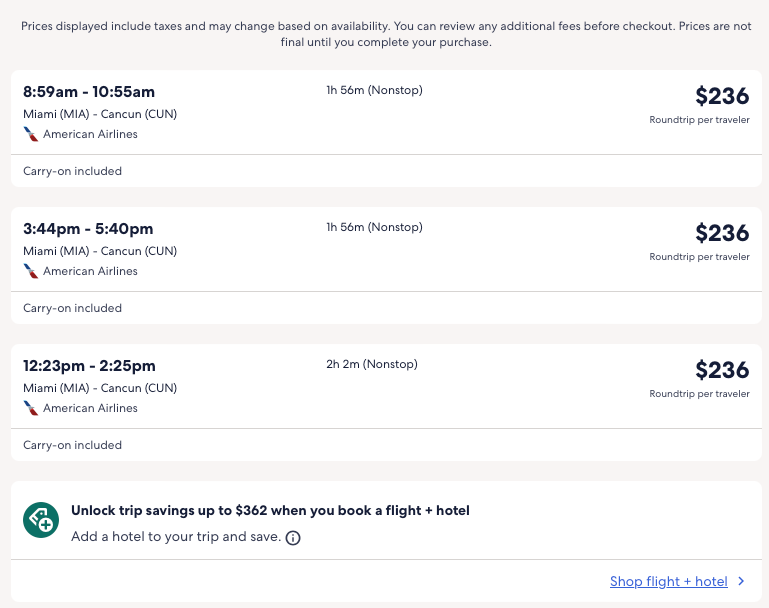769x608 pixels.
Task: Click American Airlines logo on 3:44pm flight
Action: click(x=31, y=271)
